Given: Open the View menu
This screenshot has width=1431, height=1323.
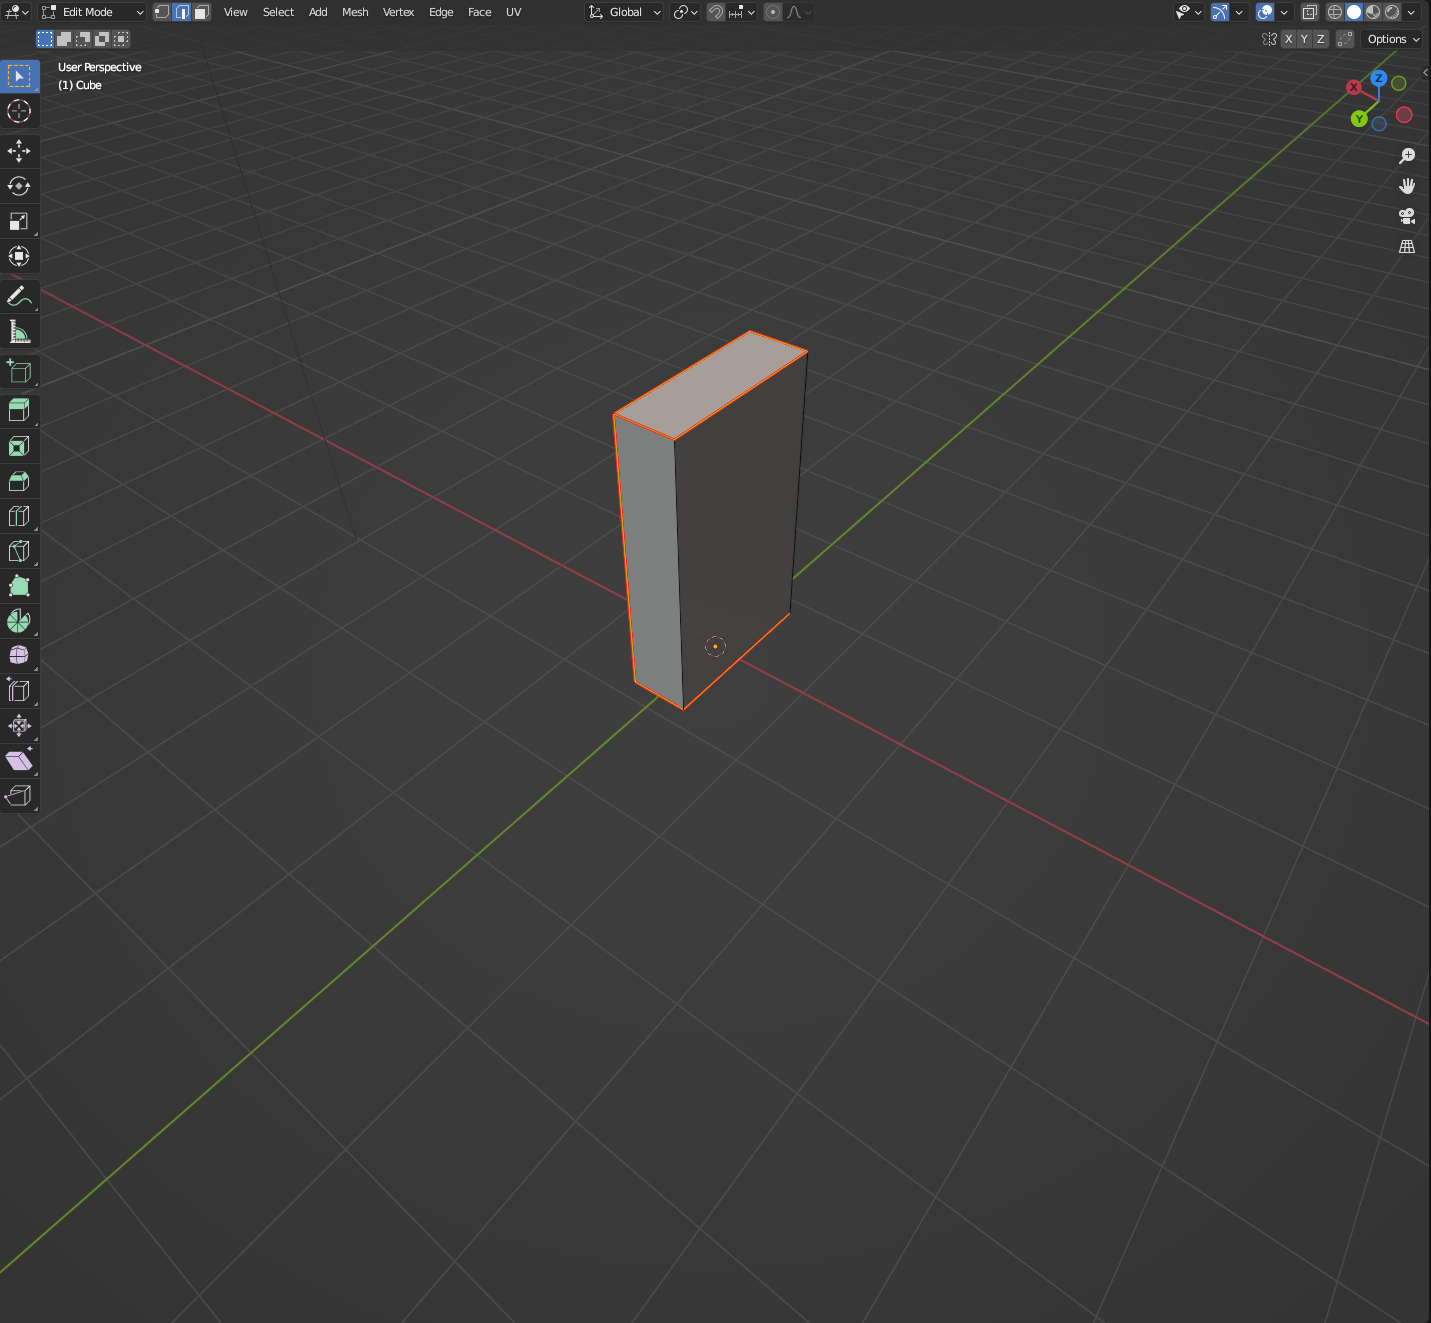Looking at the screenshot, I should (236, 12).
